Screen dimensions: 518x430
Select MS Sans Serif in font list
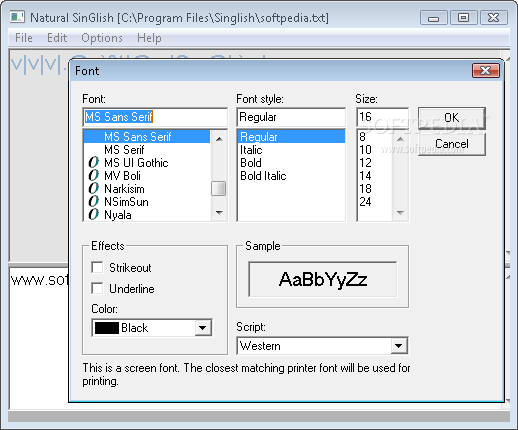(147, 137)
